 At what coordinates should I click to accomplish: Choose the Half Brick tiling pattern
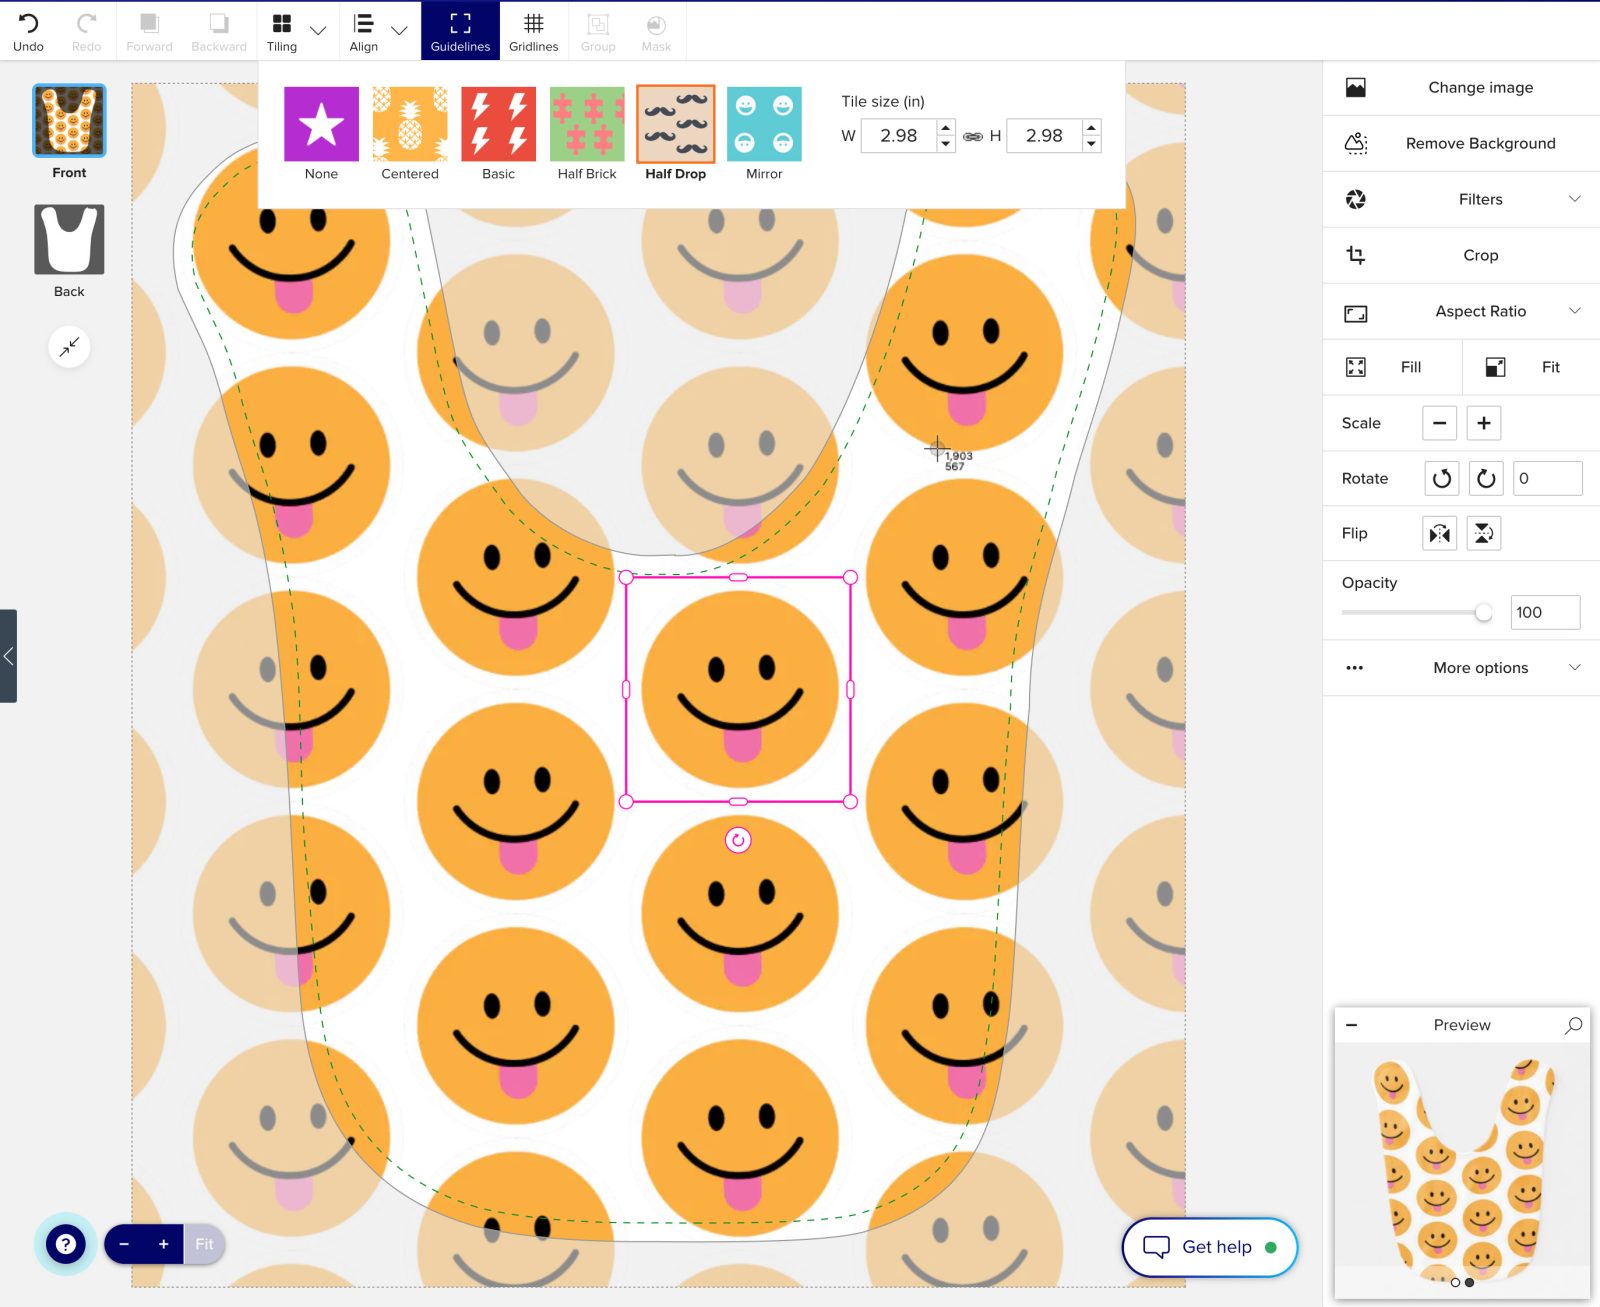coord(587,124)
